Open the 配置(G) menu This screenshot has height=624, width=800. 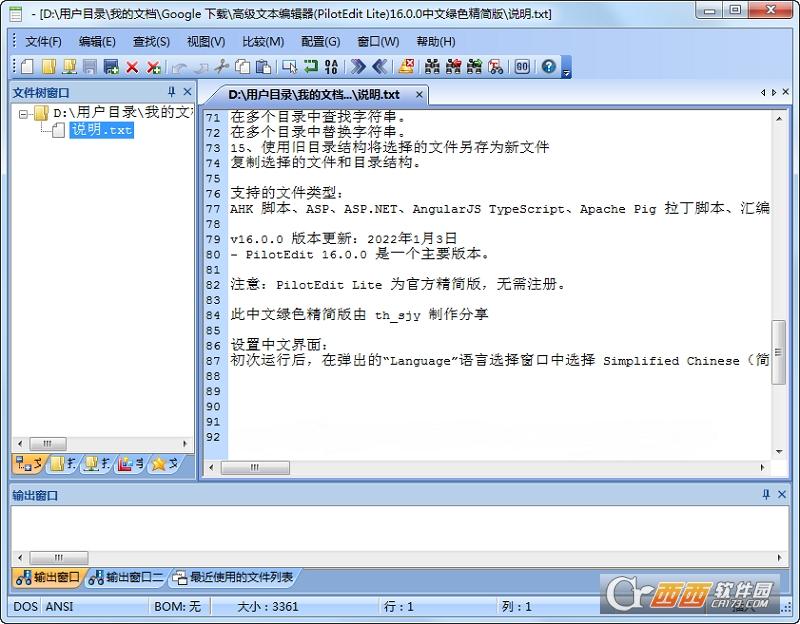(320, 42)
